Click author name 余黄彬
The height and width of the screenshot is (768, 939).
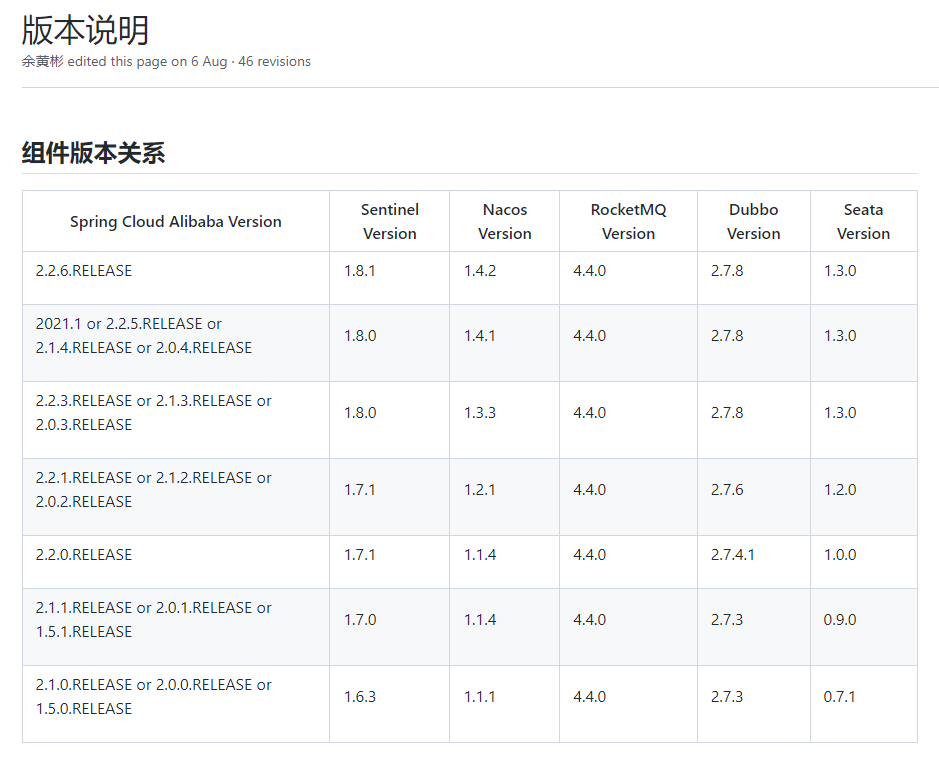43,62
